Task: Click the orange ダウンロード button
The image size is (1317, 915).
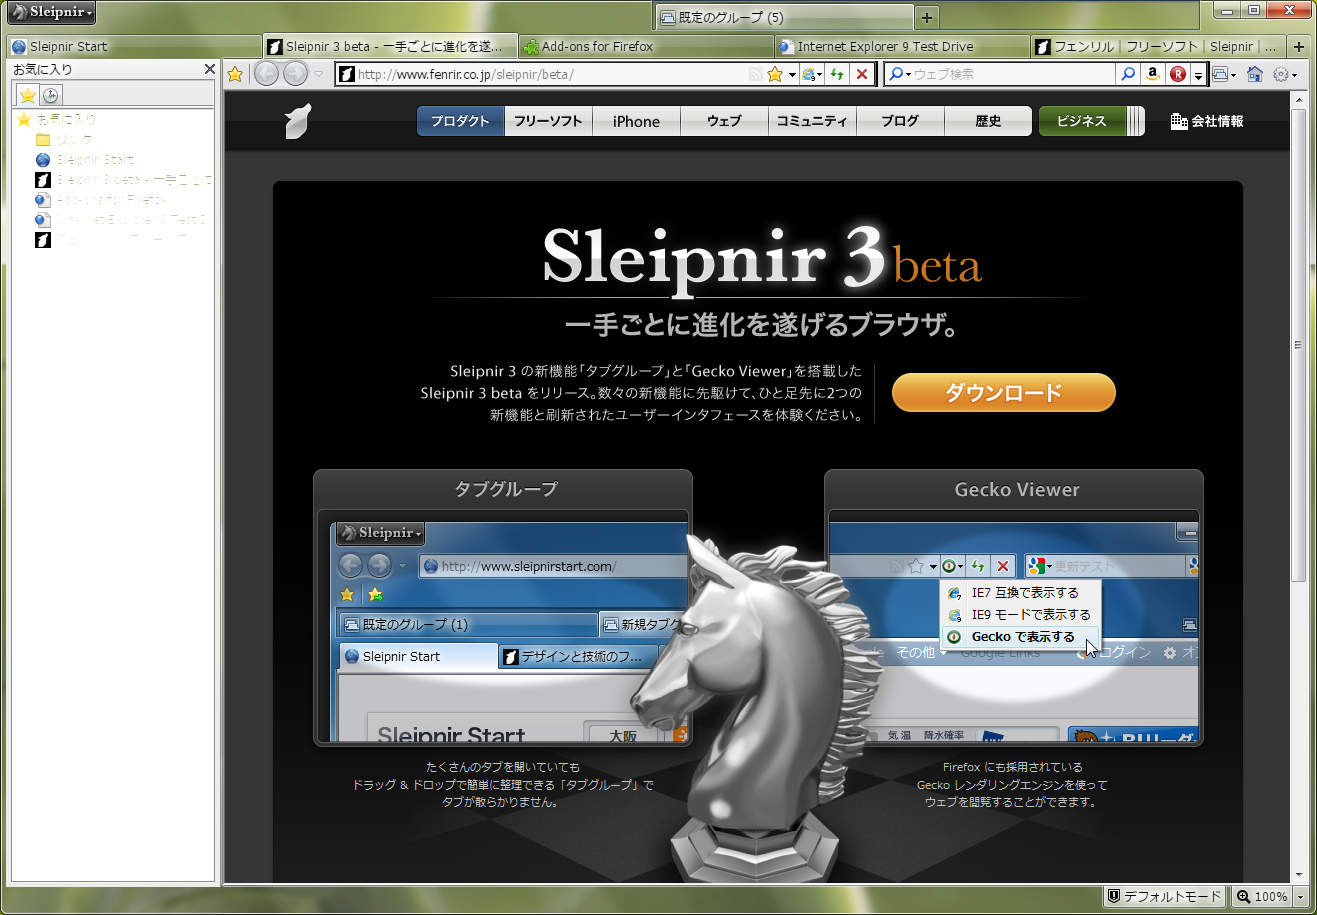Action: 1003,392
